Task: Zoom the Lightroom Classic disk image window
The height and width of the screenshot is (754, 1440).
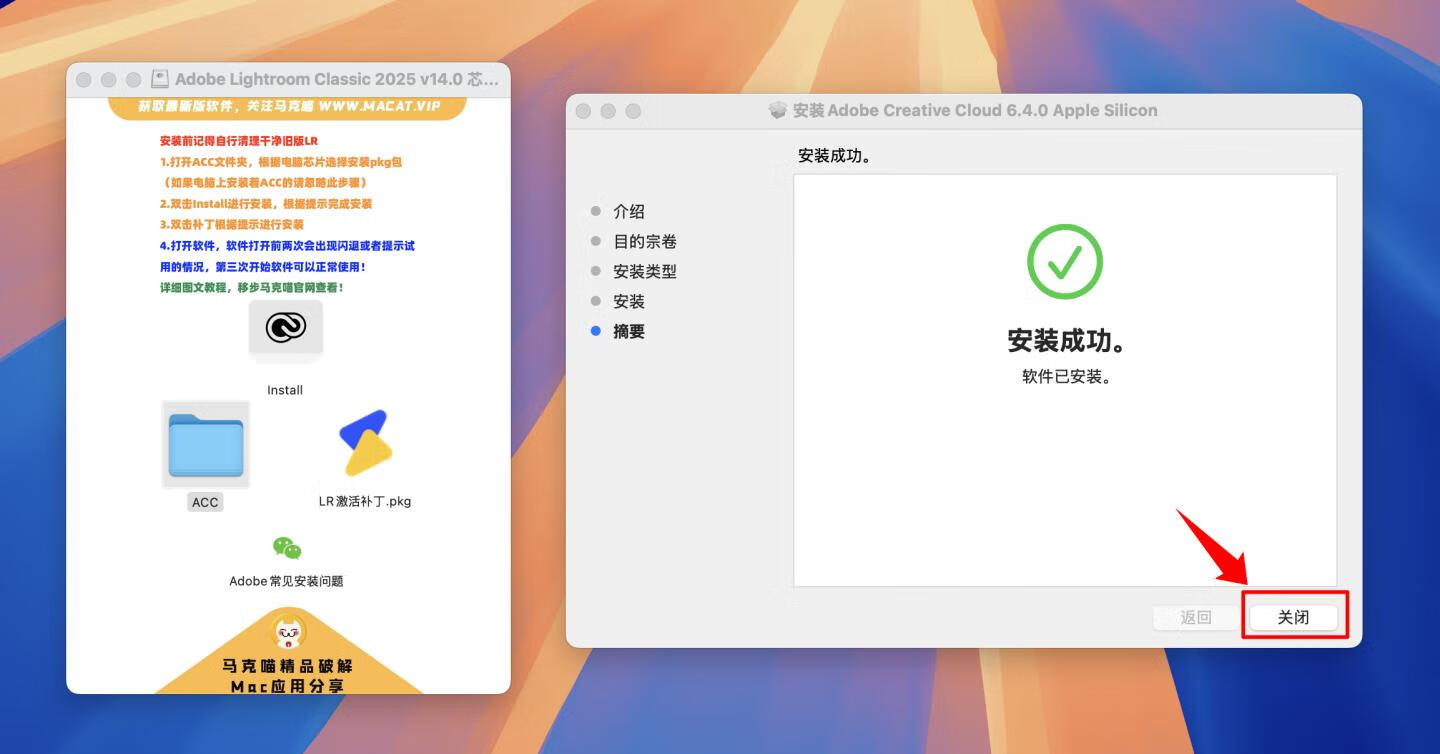Action: coord(133,79)
